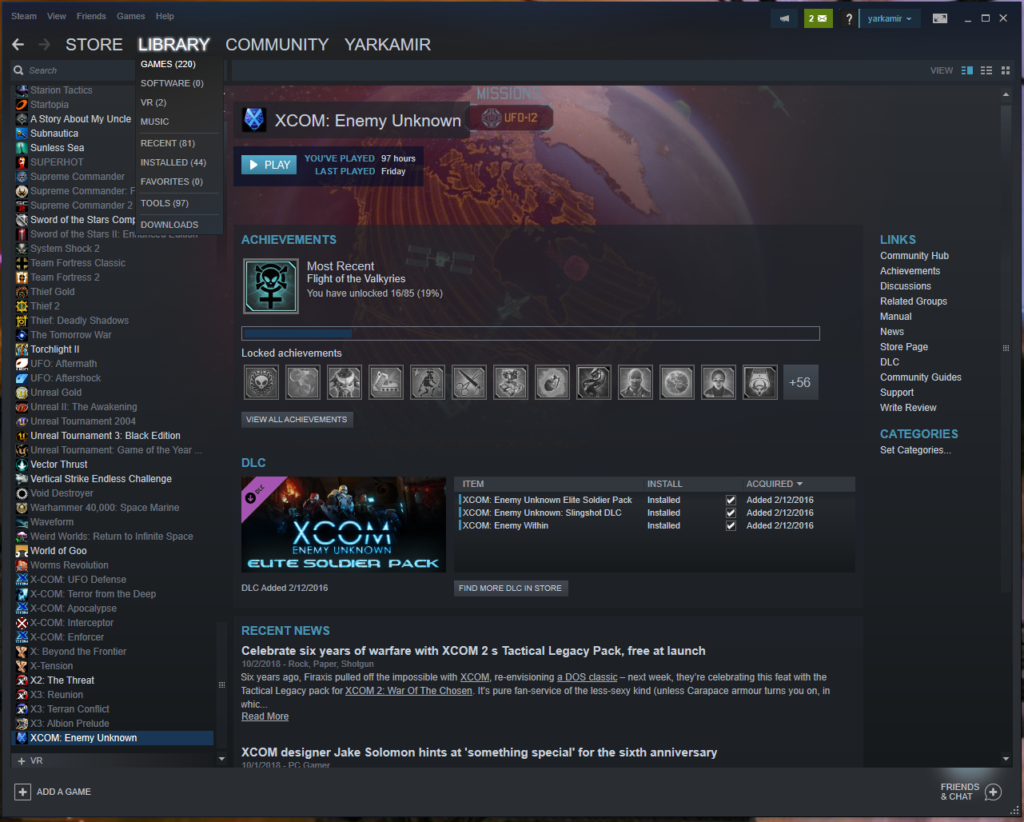Open the Friends menu
This screenshot has height=822, width=1024.
pos(91,16)
